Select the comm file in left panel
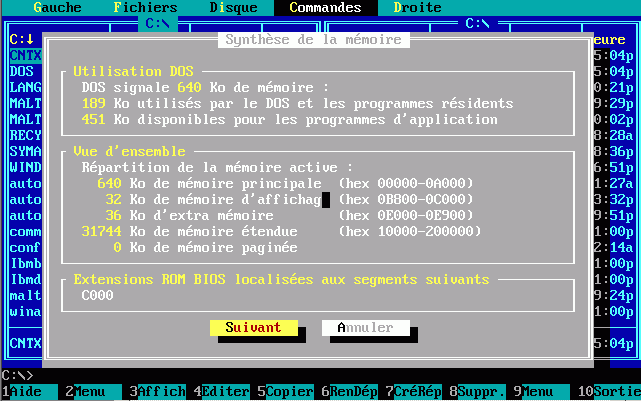Screen dimensions: 641x401 click(25, 231)
